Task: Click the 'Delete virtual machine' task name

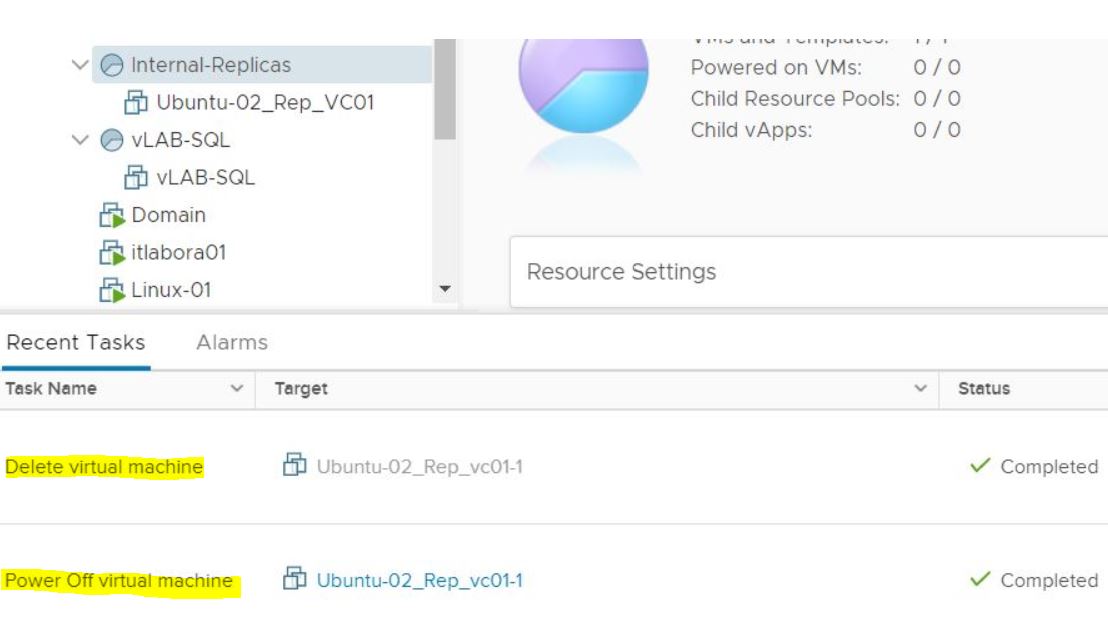Action: (x=104, y=466)
